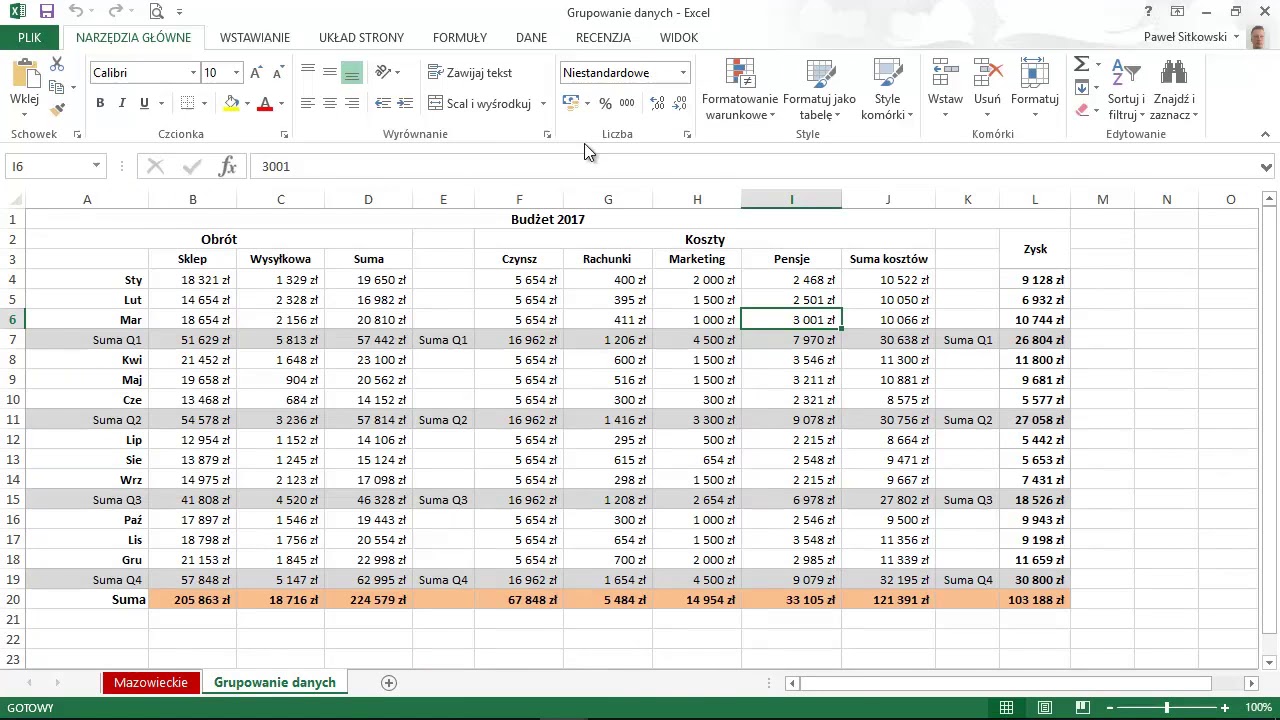Switch to the WSTAWIANIE ribbon tab
Screen dimensions: 1280x720
click(255, 37)
